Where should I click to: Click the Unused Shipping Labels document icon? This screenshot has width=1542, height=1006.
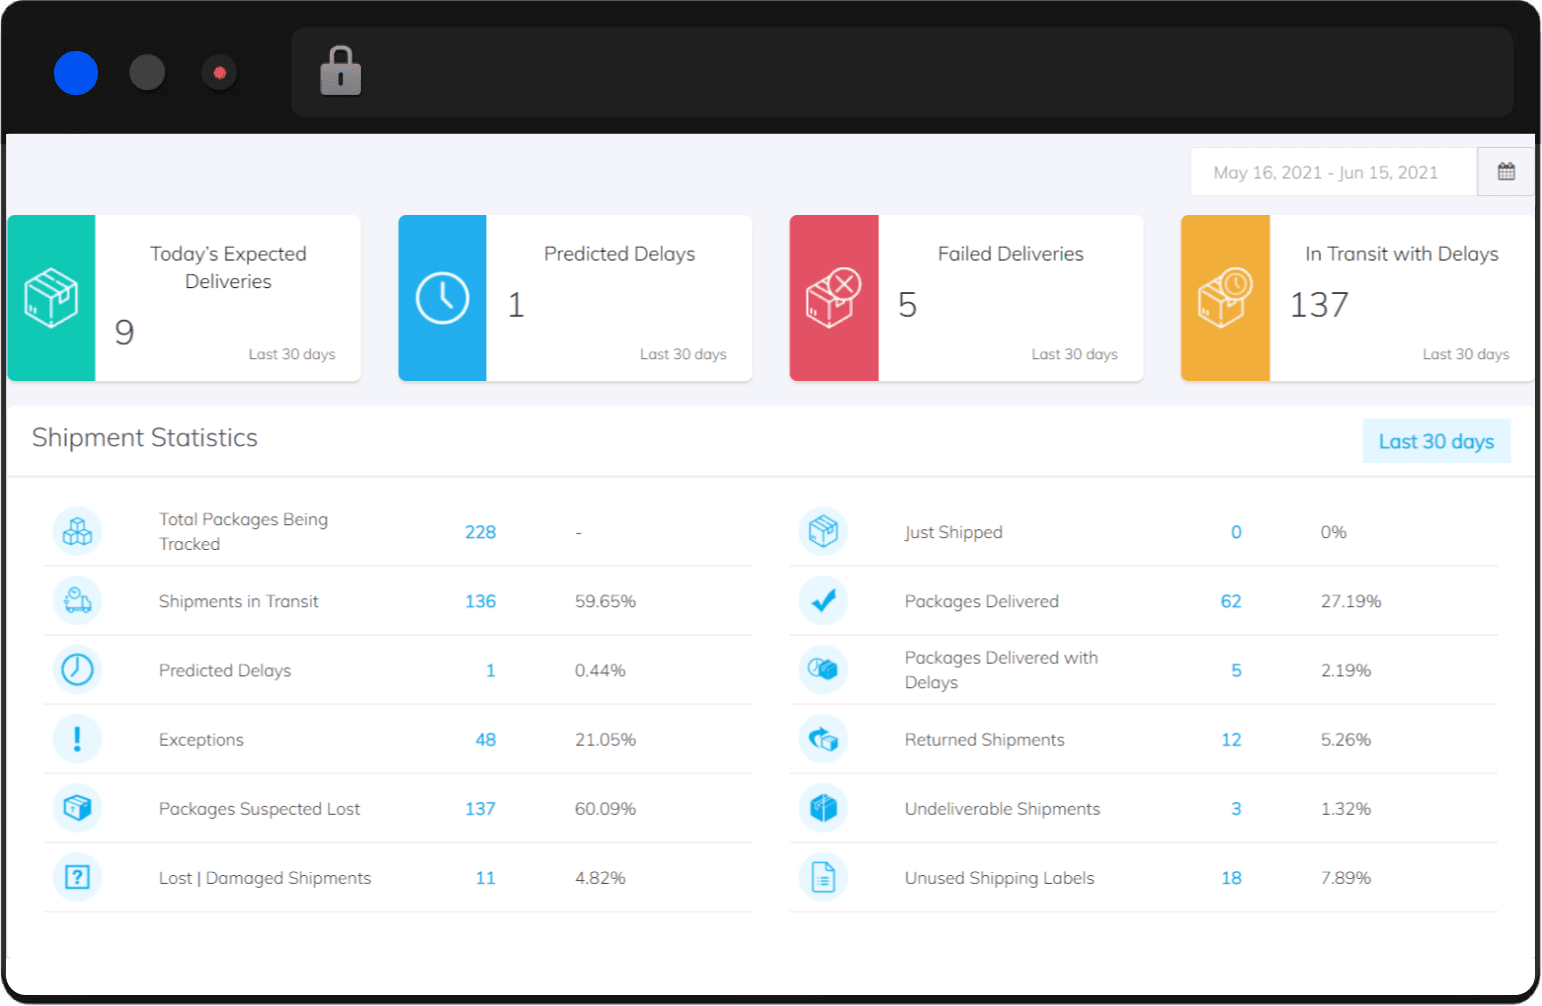click(x=823, y=877)
